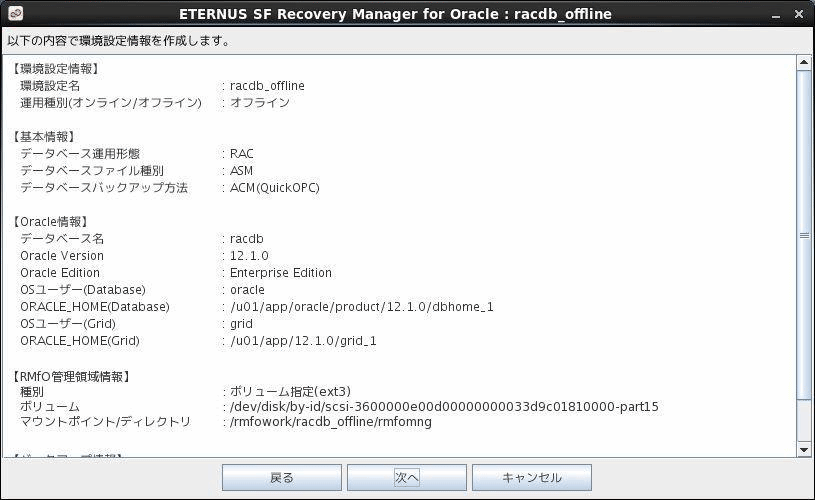Click the 'OSユーザー(Grid)' label
Screen dimensions: 815x500
(x=68, y=324)
